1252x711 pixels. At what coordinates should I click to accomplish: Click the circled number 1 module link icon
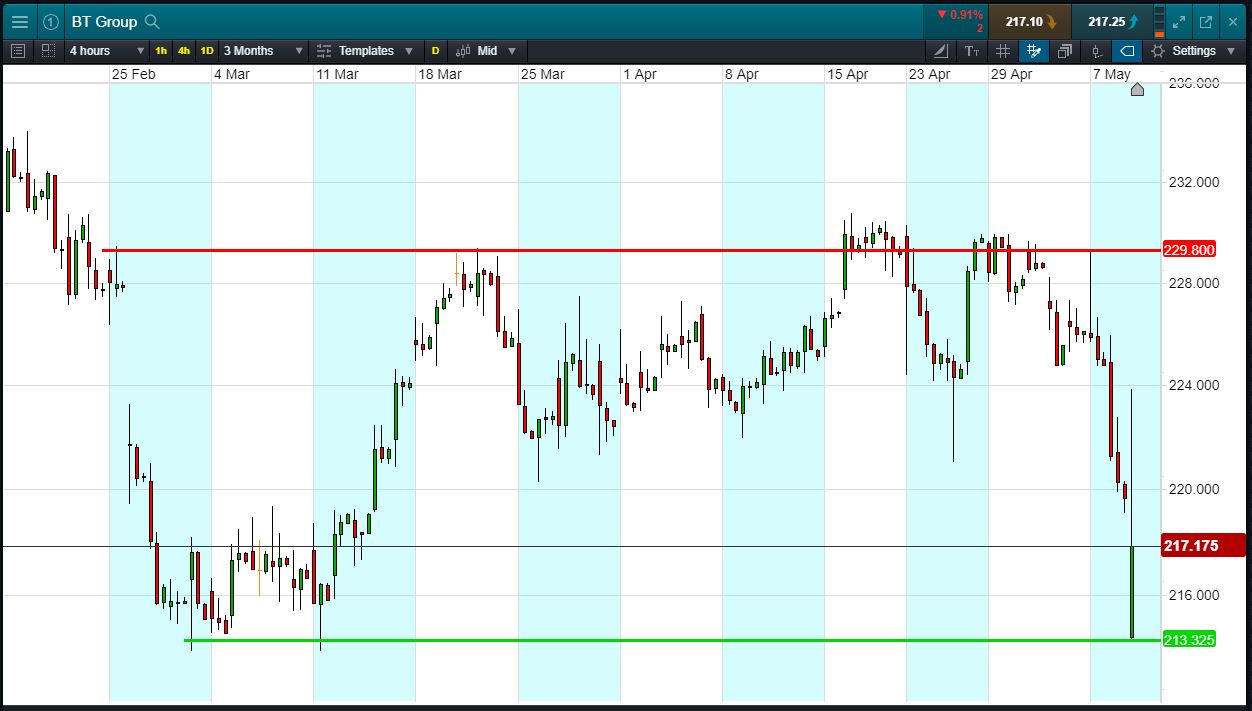point(50,21)
